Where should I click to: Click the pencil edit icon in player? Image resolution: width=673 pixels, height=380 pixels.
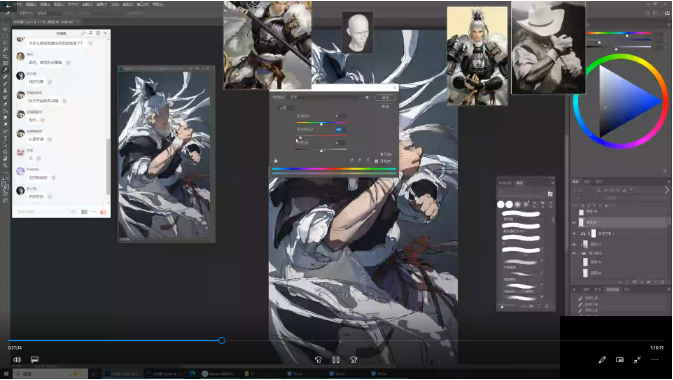(602, 360)
